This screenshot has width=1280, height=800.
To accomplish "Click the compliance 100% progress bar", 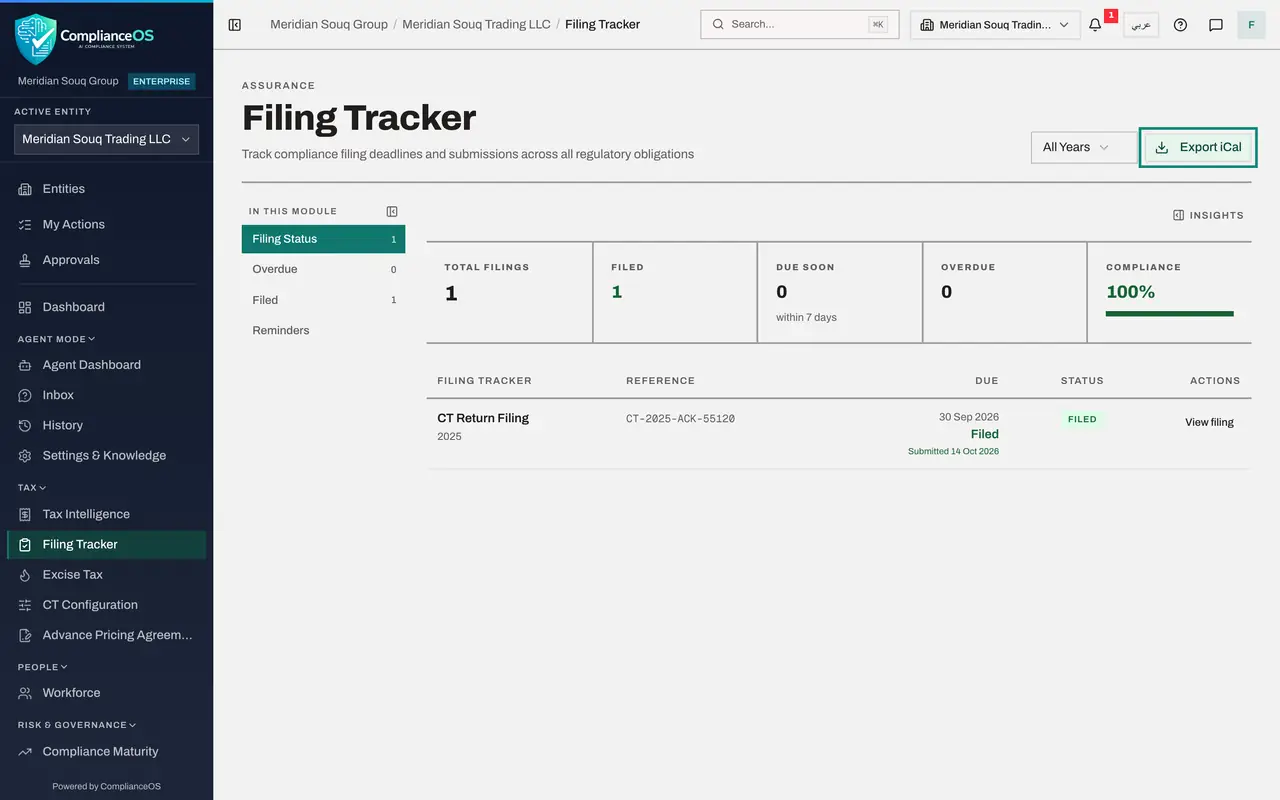I will point(1169,313).
